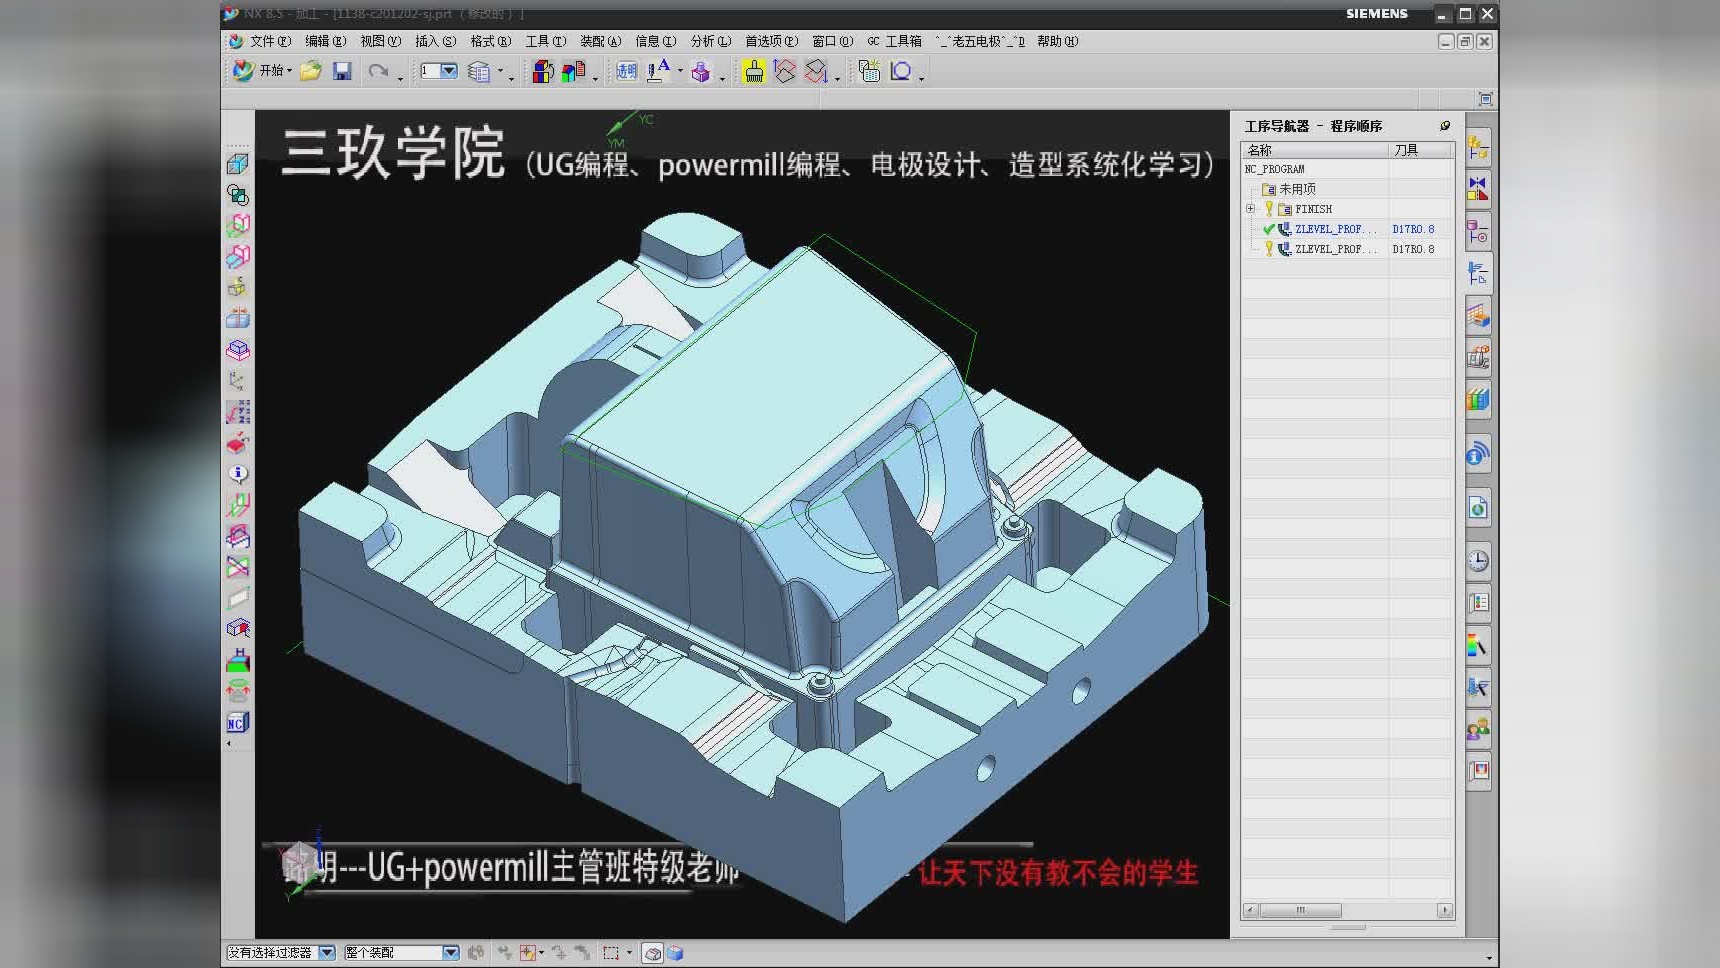Click the open file folder icon
This screenshot has height=968, width=1720.
[311, 71]
